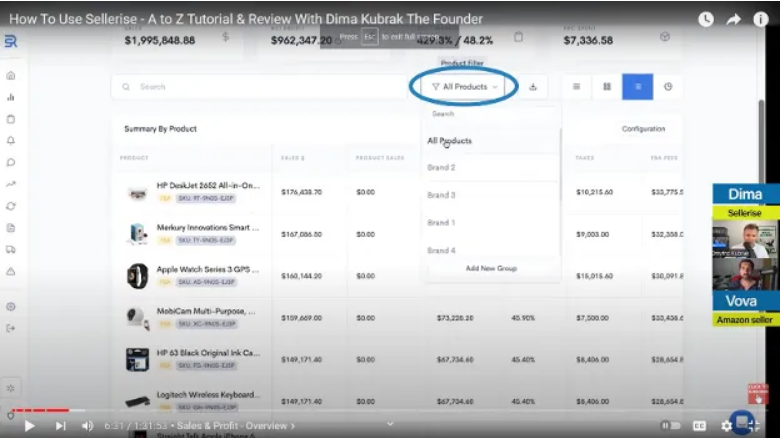Expand the Sales & Profit chapter chevron
This screenshot has height=438, width=780.
click(x=292, y=426)
